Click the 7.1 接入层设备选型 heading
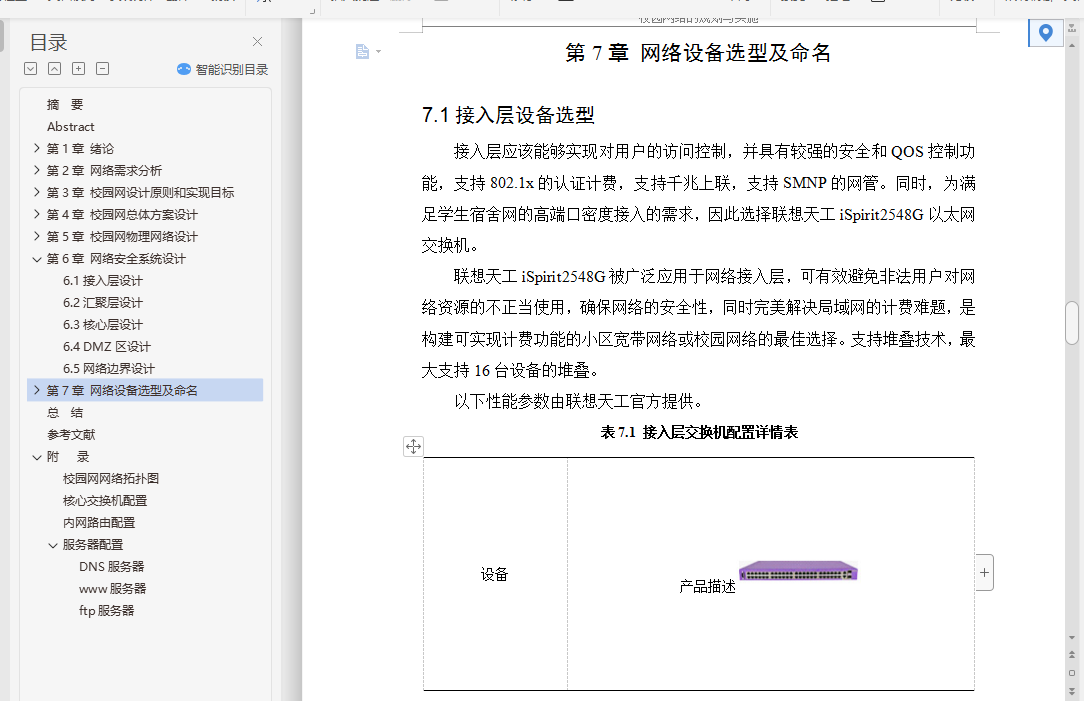 [x=508, y=115]
